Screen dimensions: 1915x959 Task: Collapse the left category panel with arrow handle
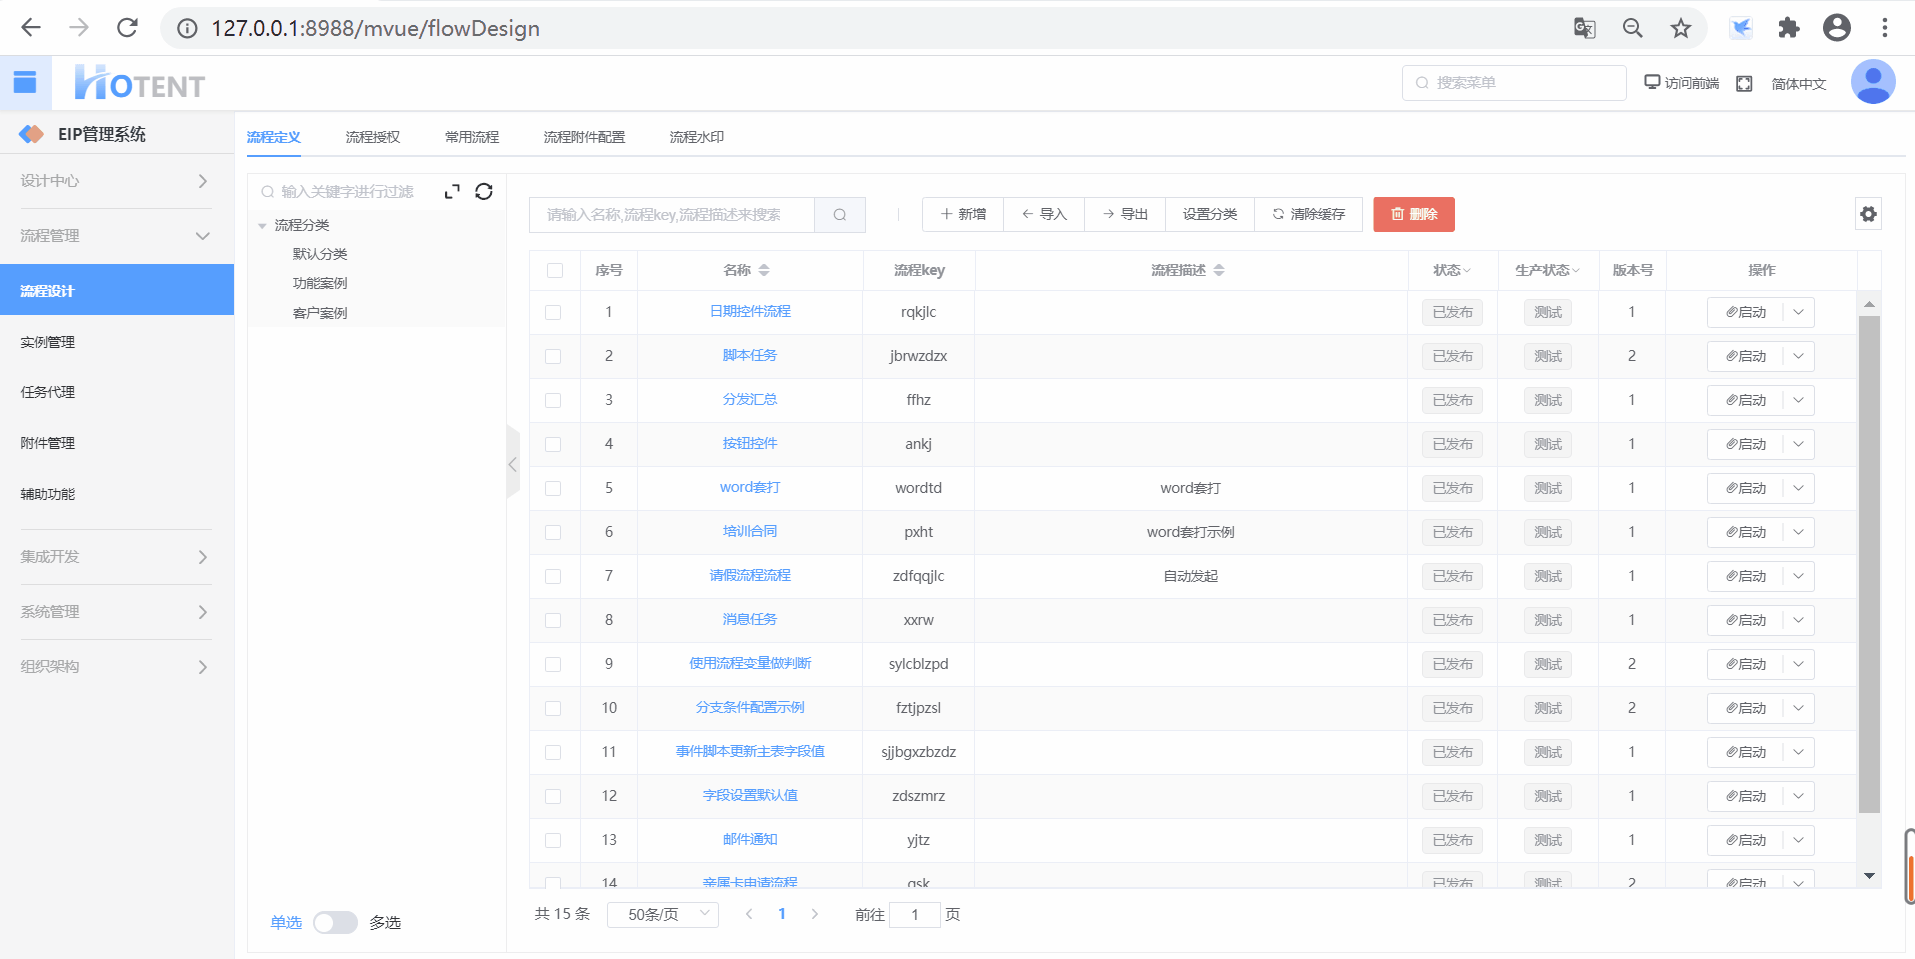click(513, 464)
